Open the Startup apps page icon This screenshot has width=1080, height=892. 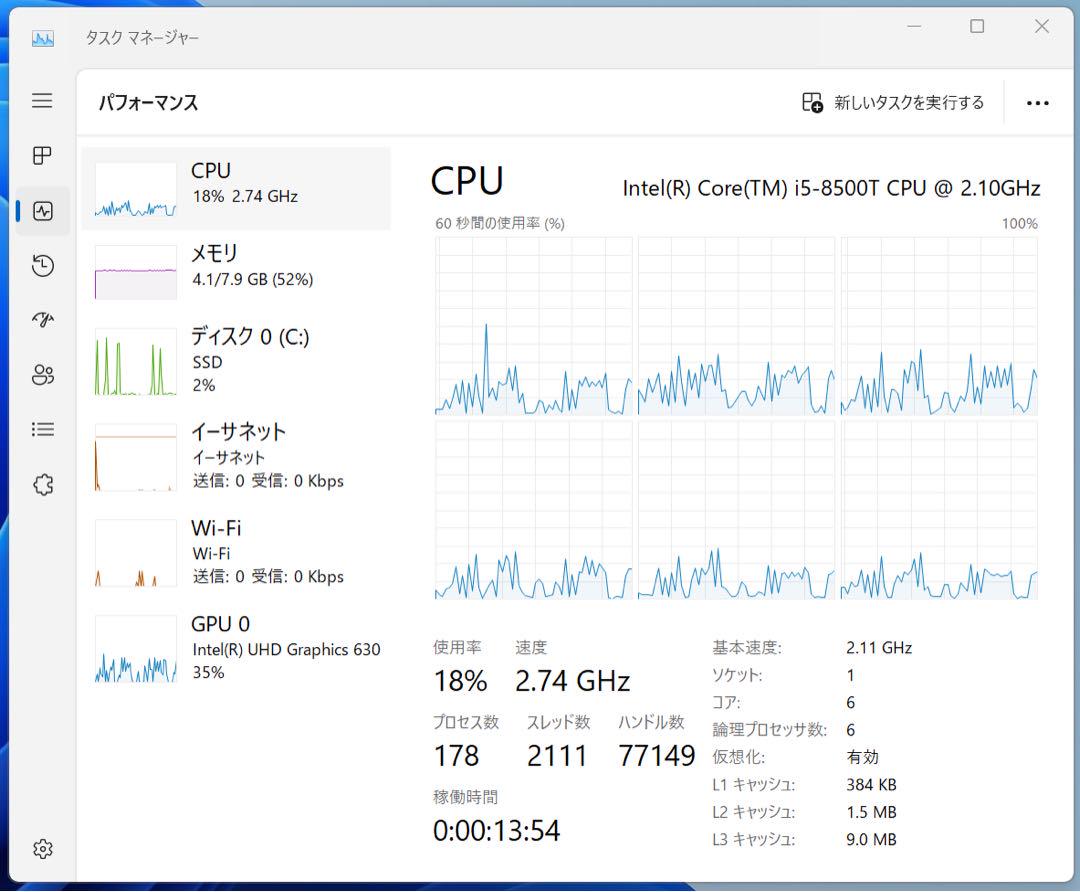point(43,320)
